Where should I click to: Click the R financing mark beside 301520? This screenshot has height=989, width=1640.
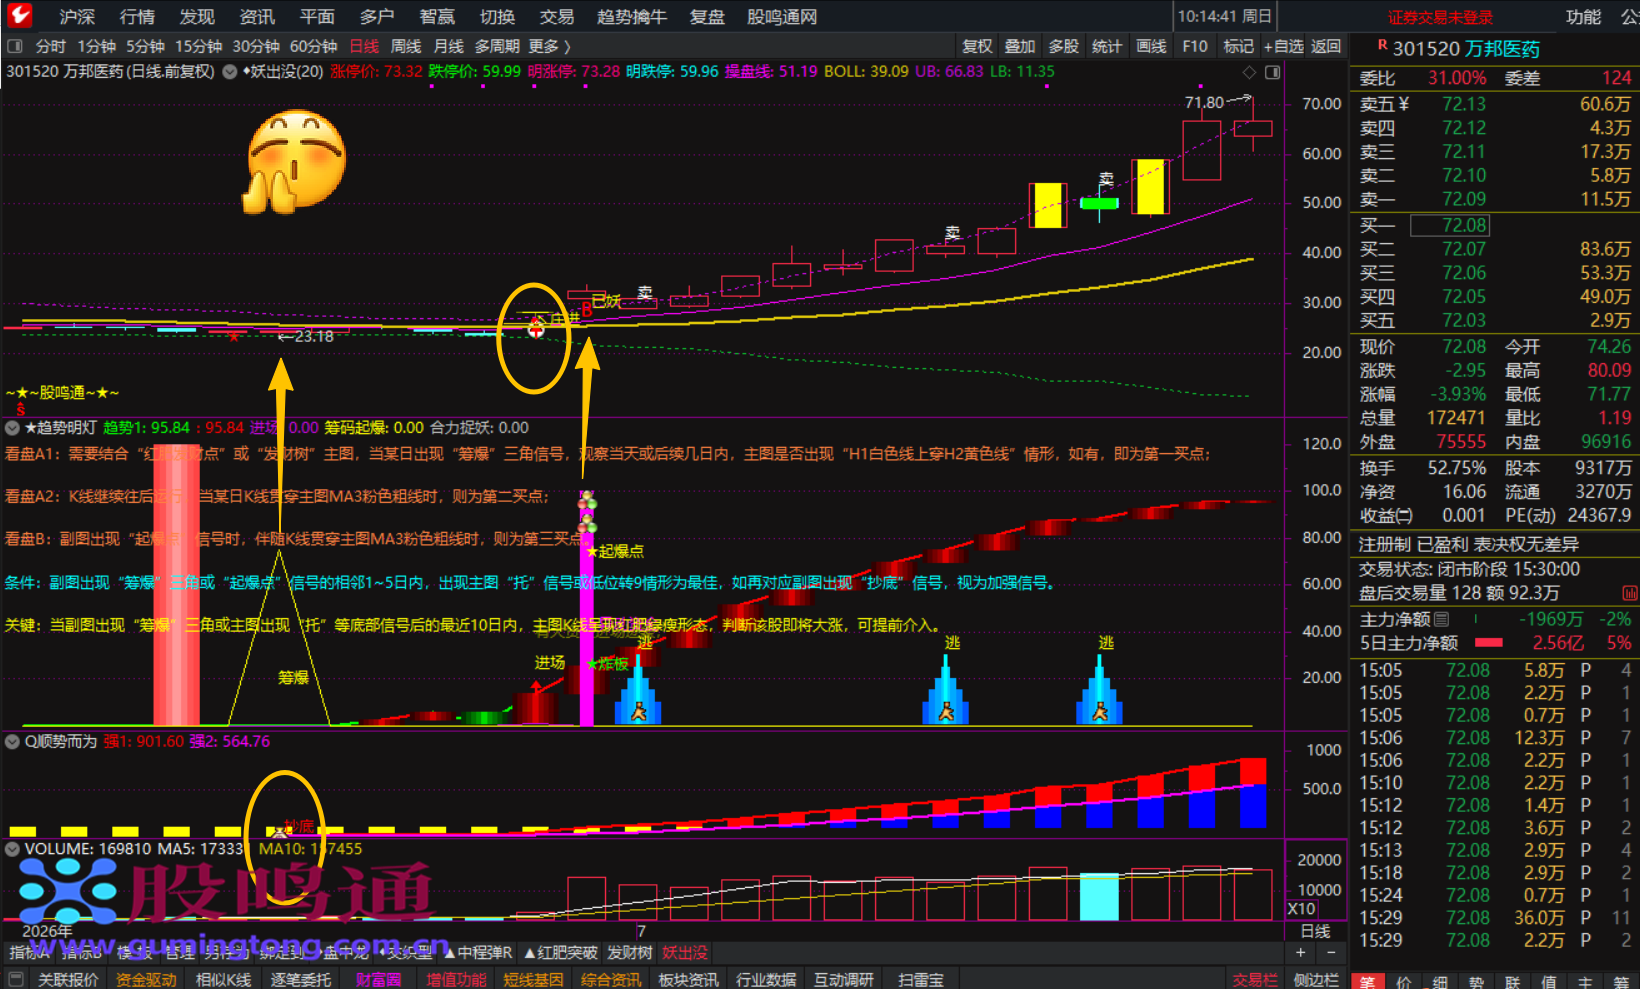coord(1382,45)
